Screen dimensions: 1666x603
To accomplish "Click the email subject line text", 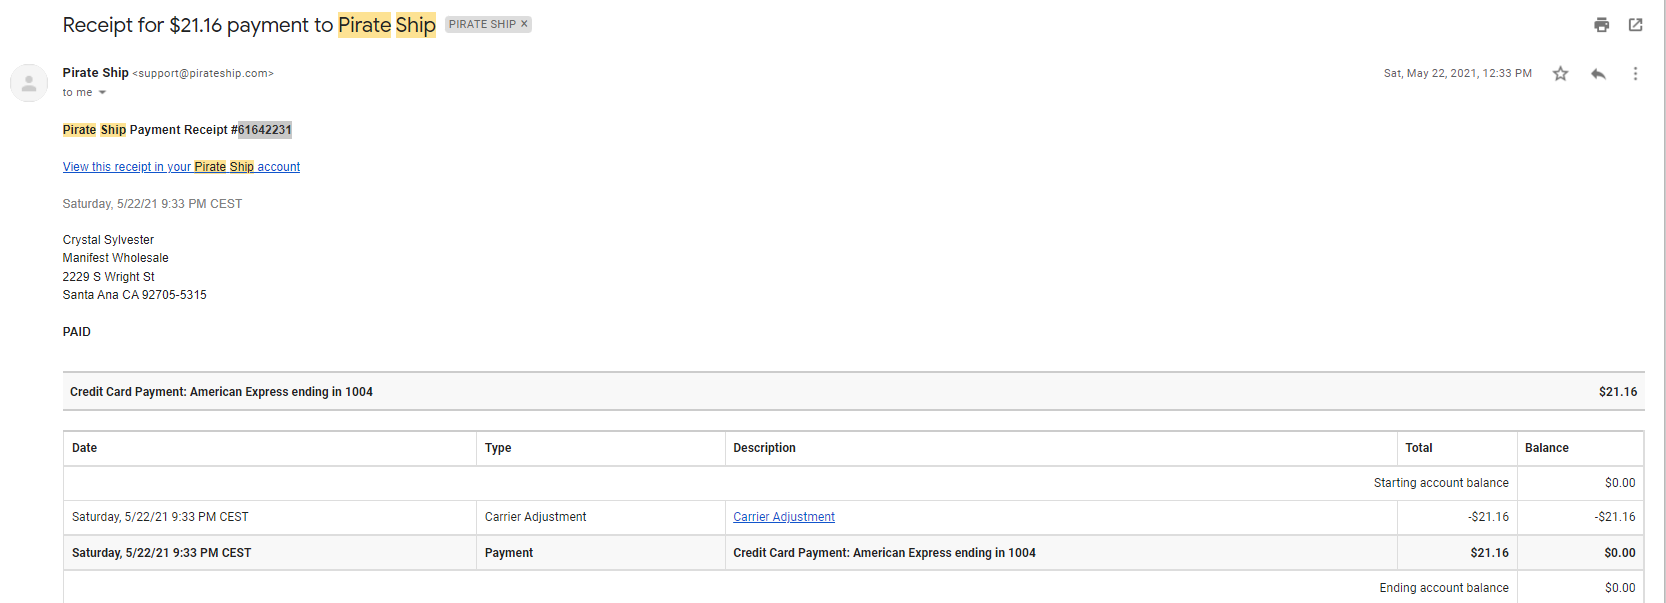I will [x=249, y=25].
